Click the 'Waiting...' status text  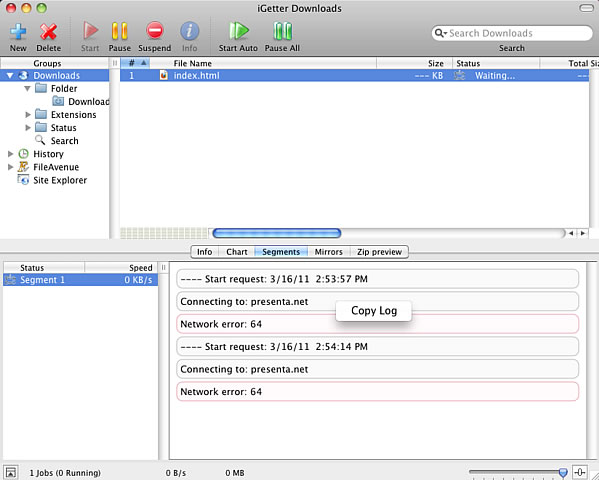point(495,76)
